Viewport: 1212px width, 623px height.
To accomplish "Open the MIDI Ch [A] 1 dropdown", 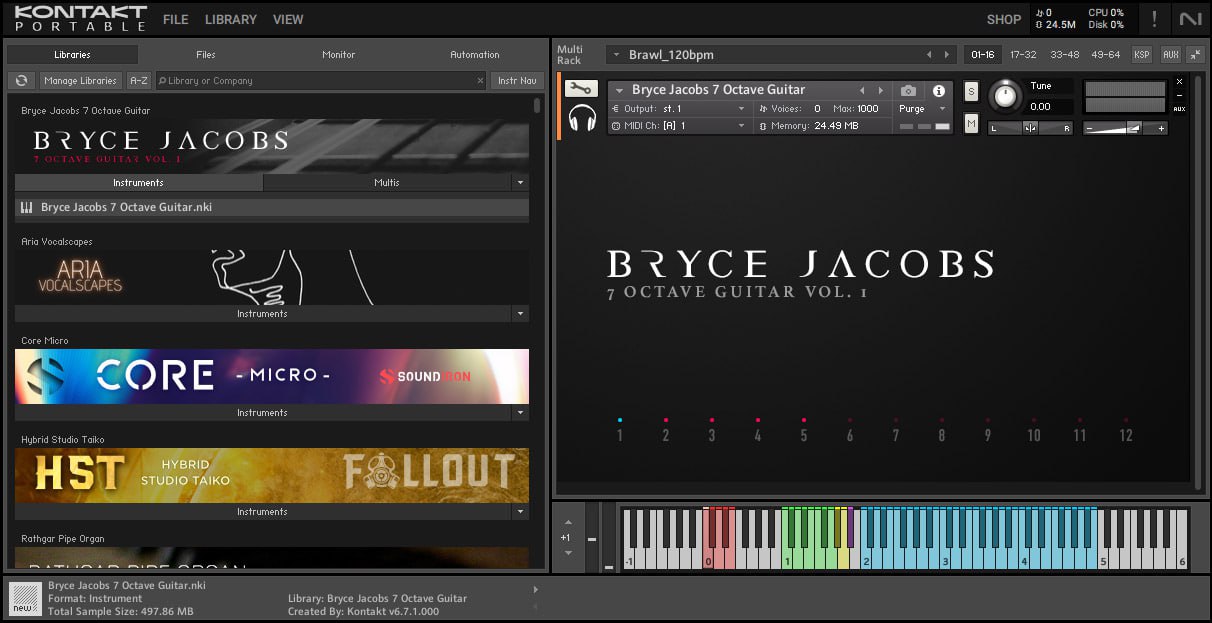I will [x=741, y=126].
